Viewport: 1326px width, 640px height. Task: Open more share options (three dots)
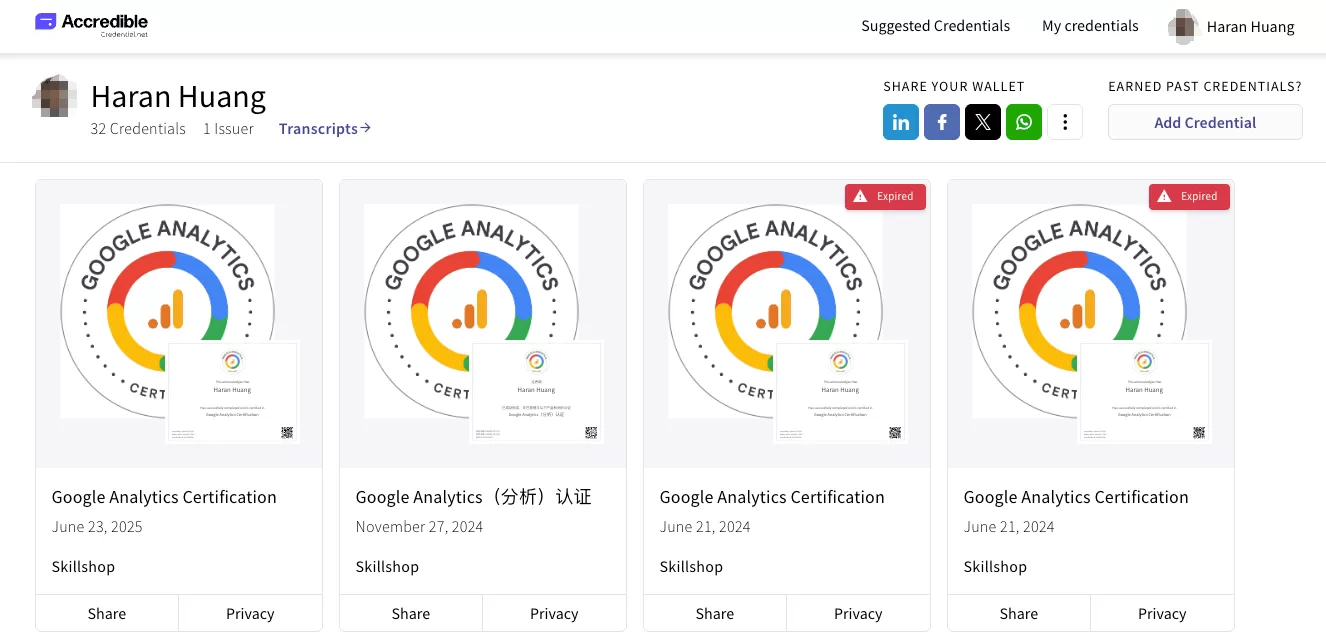pyautogui.click(x=1065, y=122)
